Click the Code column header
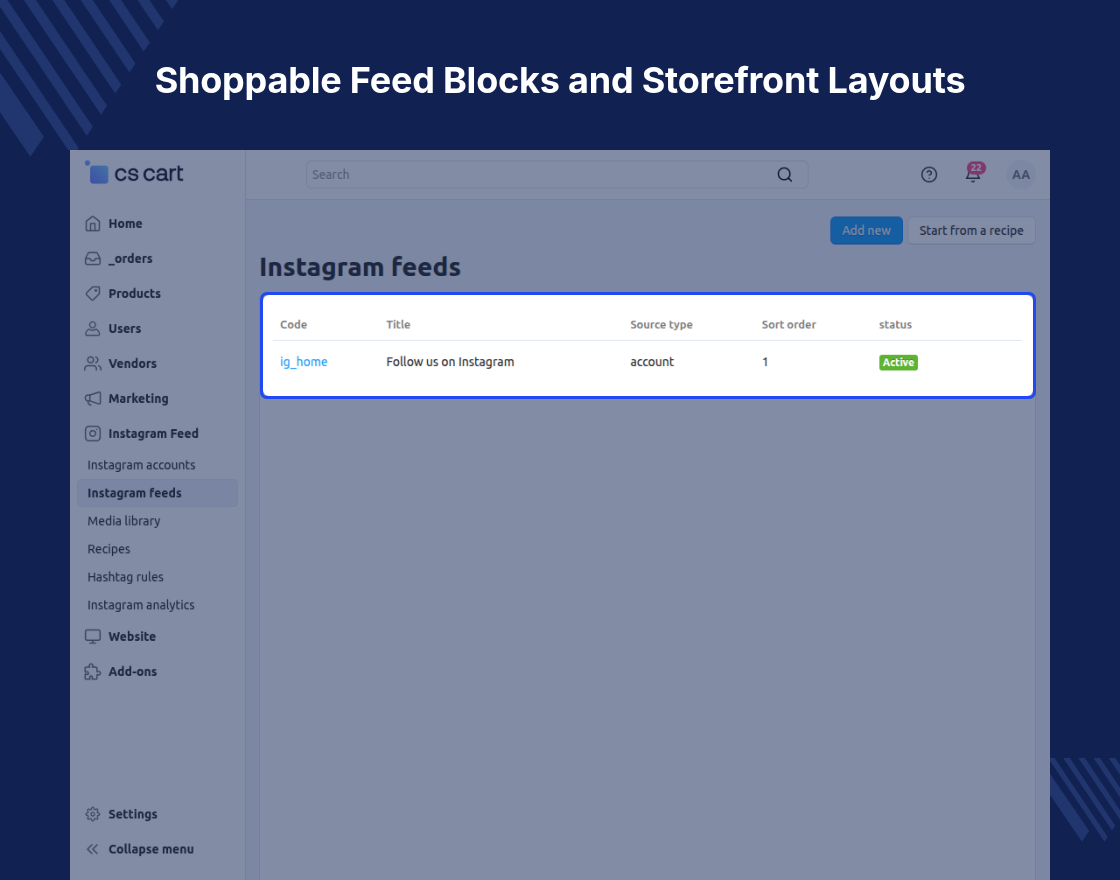The image size is (1120, 880). pyautogui.click(x=294, y=324)
